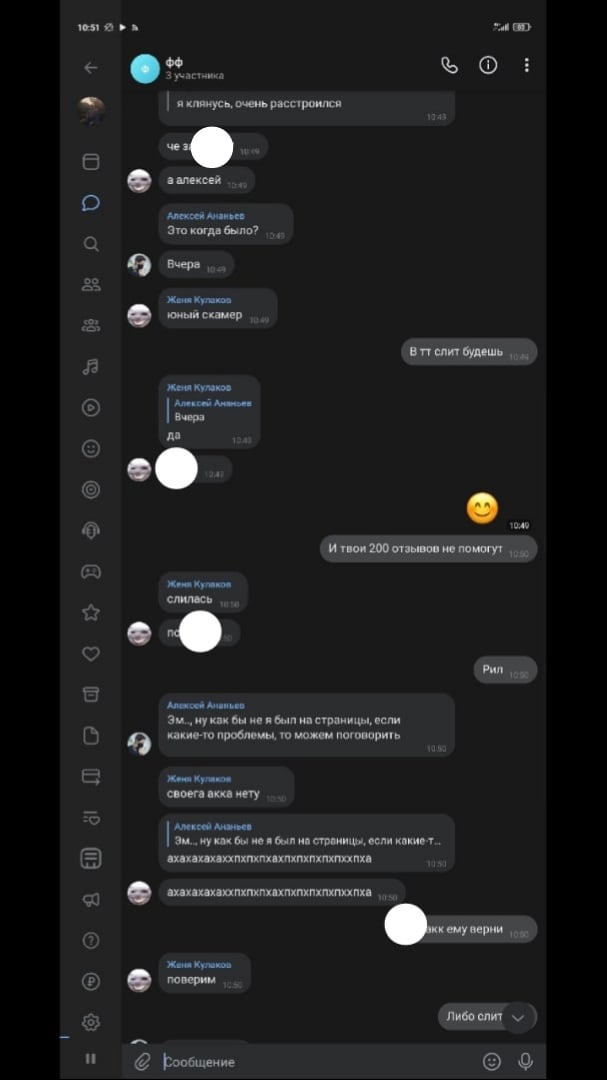This screenshot has width=607, height=1080.
Task: Start a call with phone icon
Action: click(x=449, y=65)
